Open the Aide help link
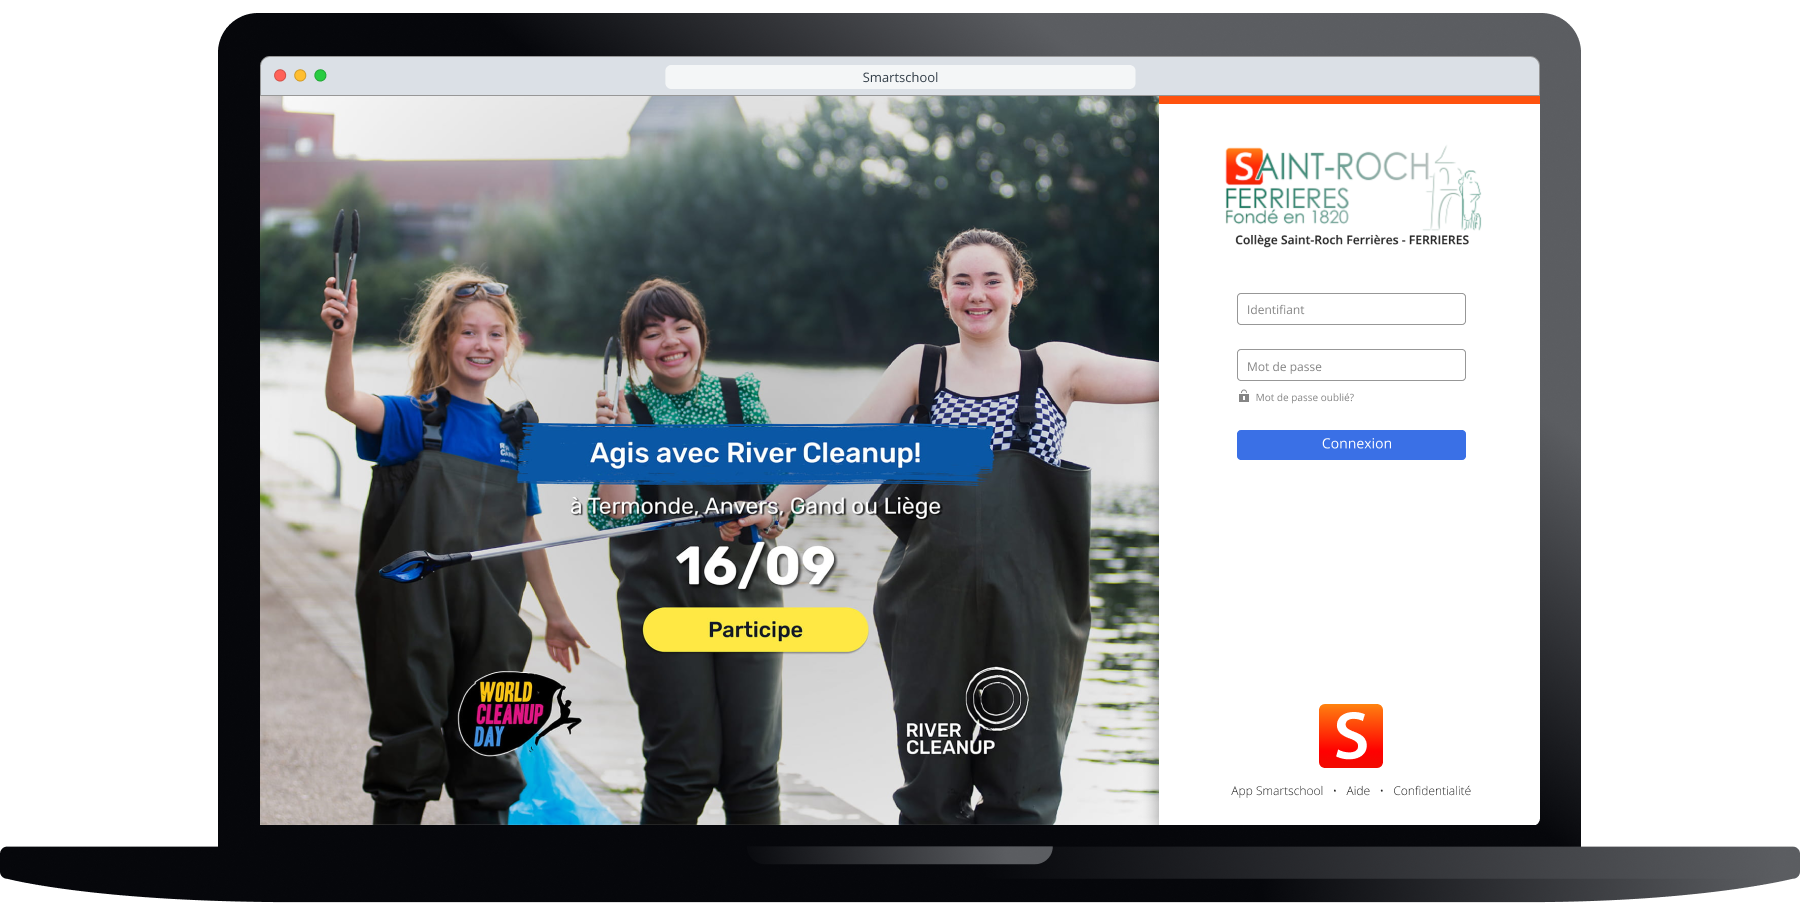Viewport: 1800px width, 903px height. click(x=1357, y=791)
